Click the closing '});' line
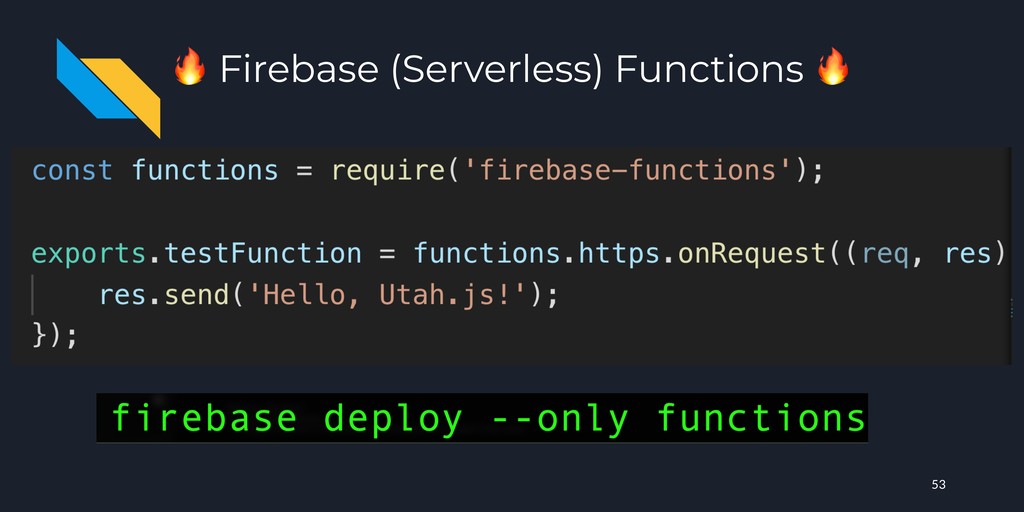The width and height of the screenshot is (1024, 512). (x=55, y=336)
